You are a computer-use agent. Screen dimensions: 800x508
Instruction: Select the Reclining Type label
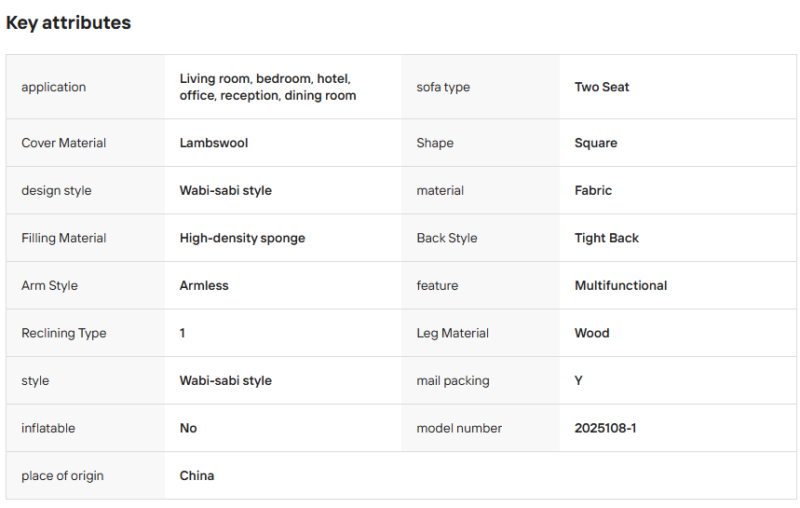[x=64, y=333]
